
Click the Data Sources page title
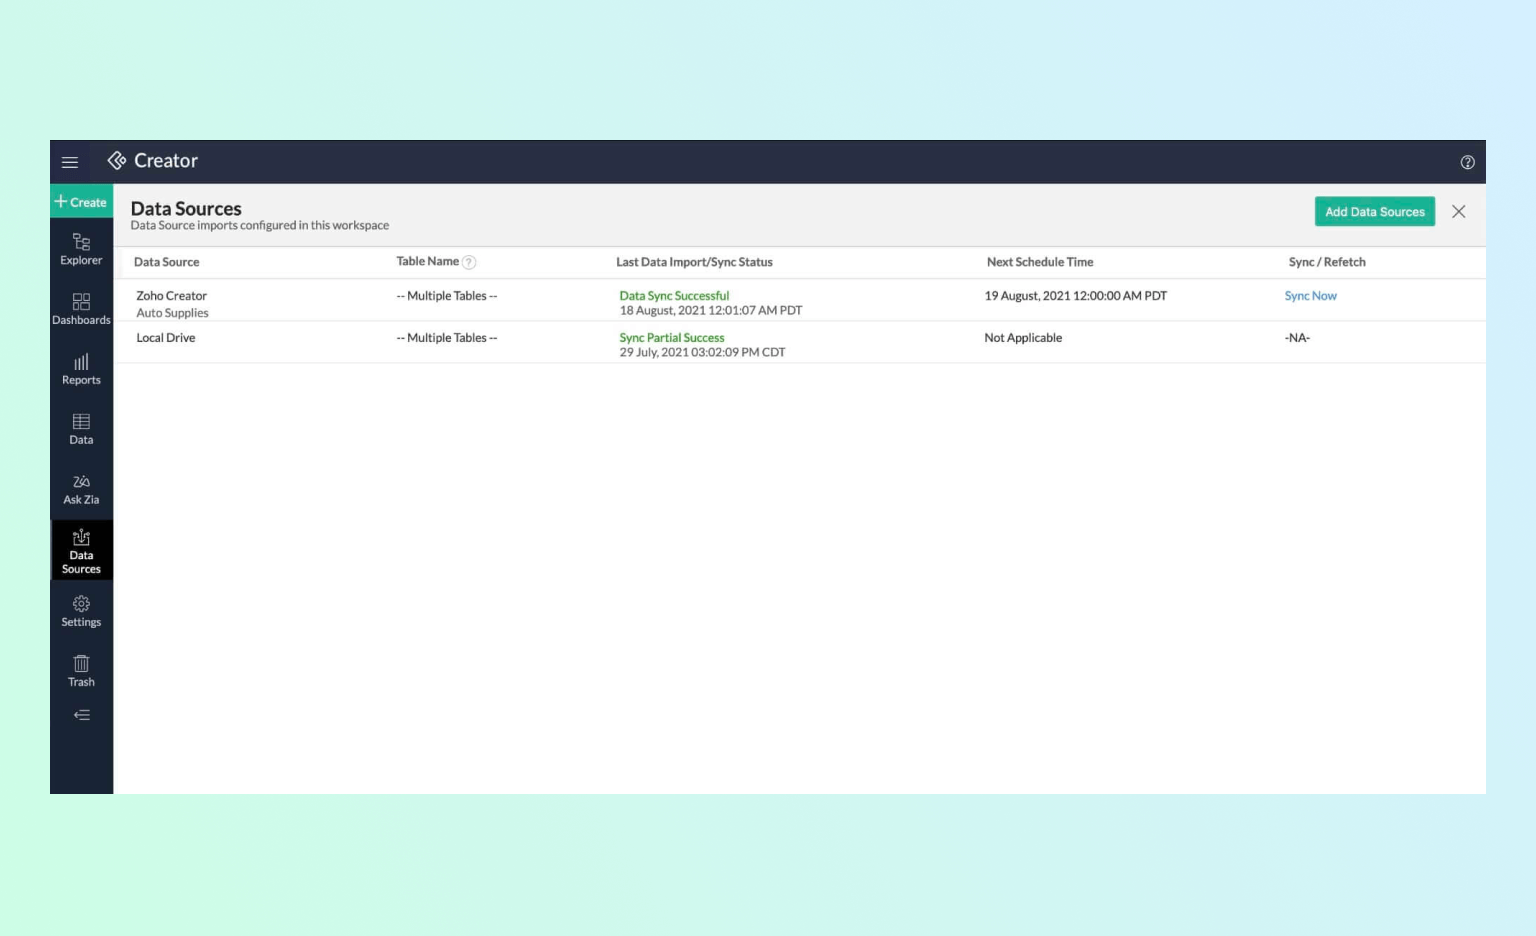[186, 209]
